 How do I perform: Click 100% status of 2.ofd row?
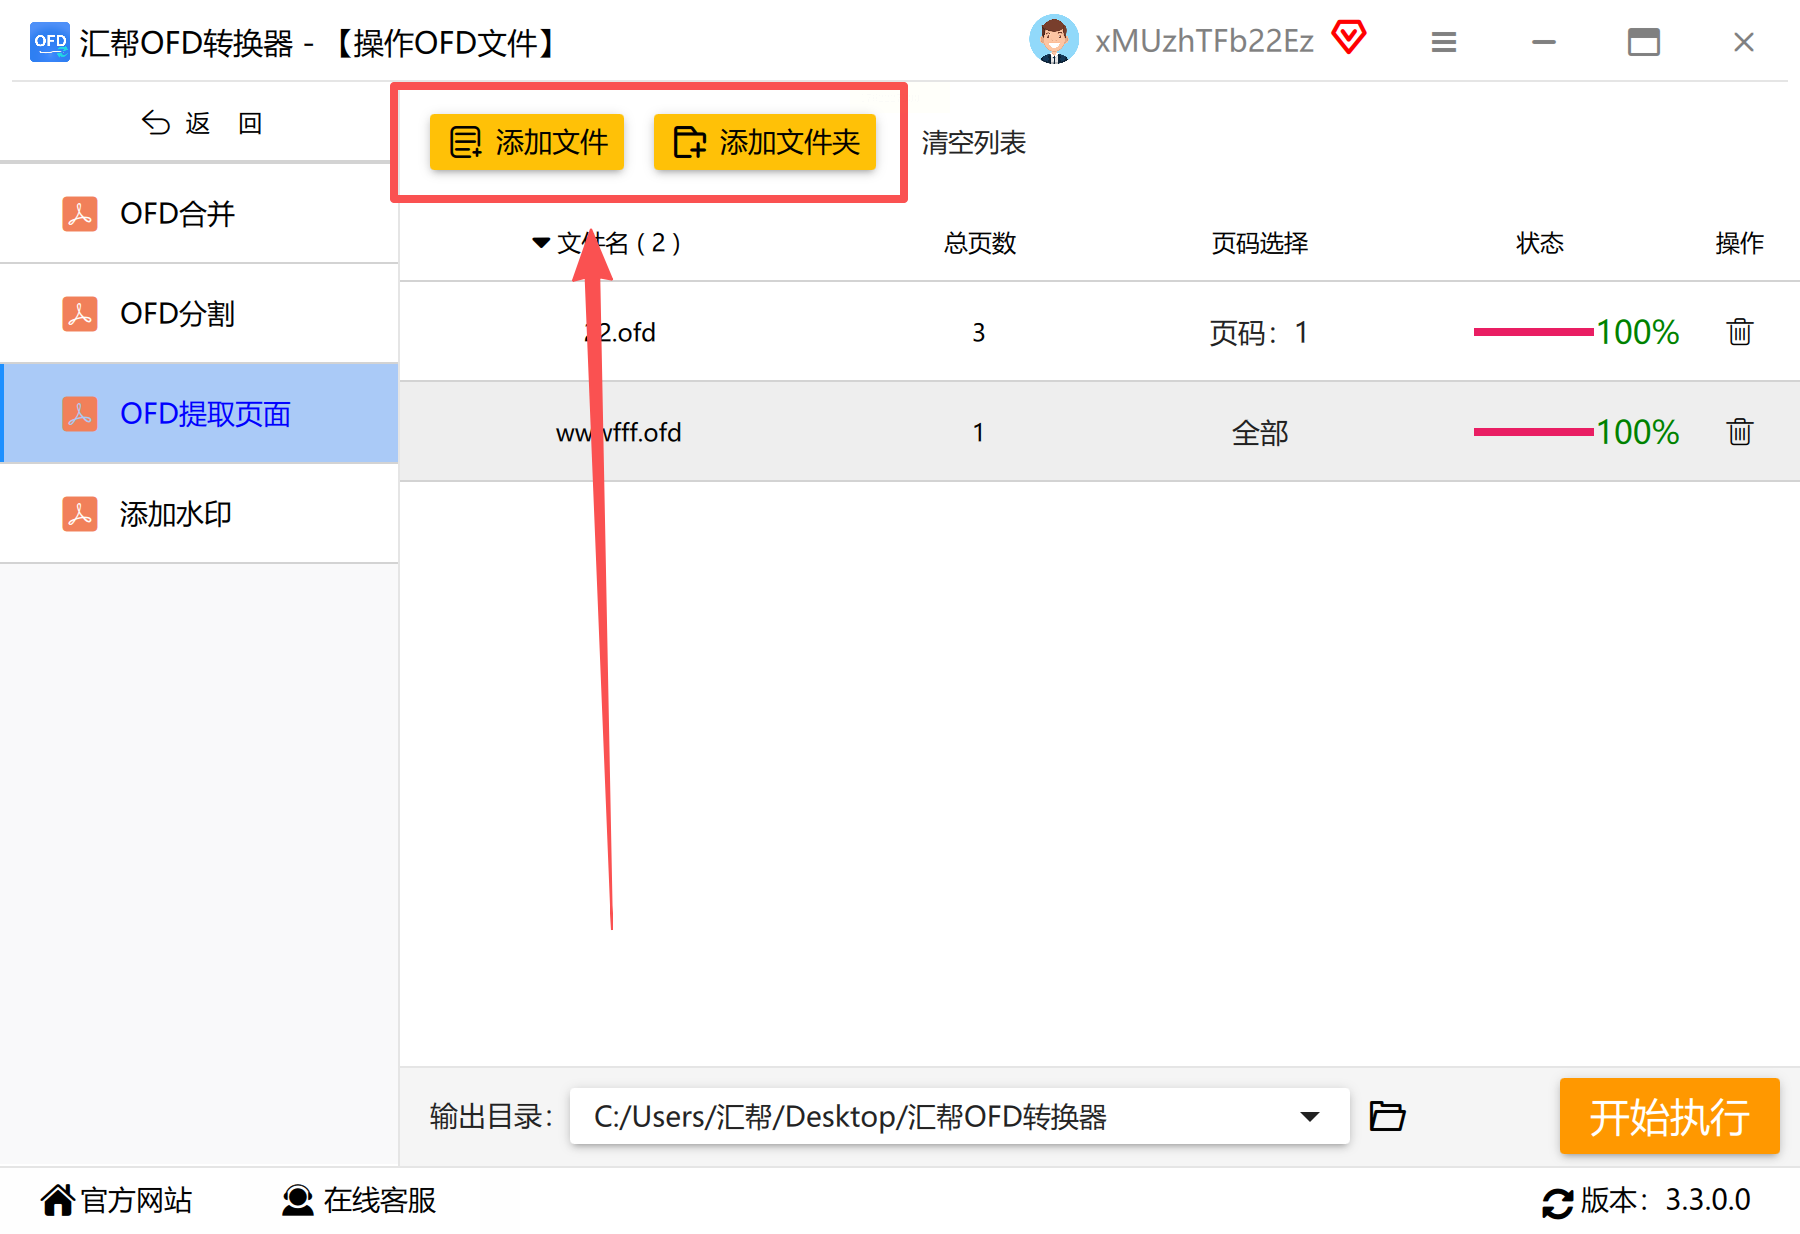coord(1637,332)
